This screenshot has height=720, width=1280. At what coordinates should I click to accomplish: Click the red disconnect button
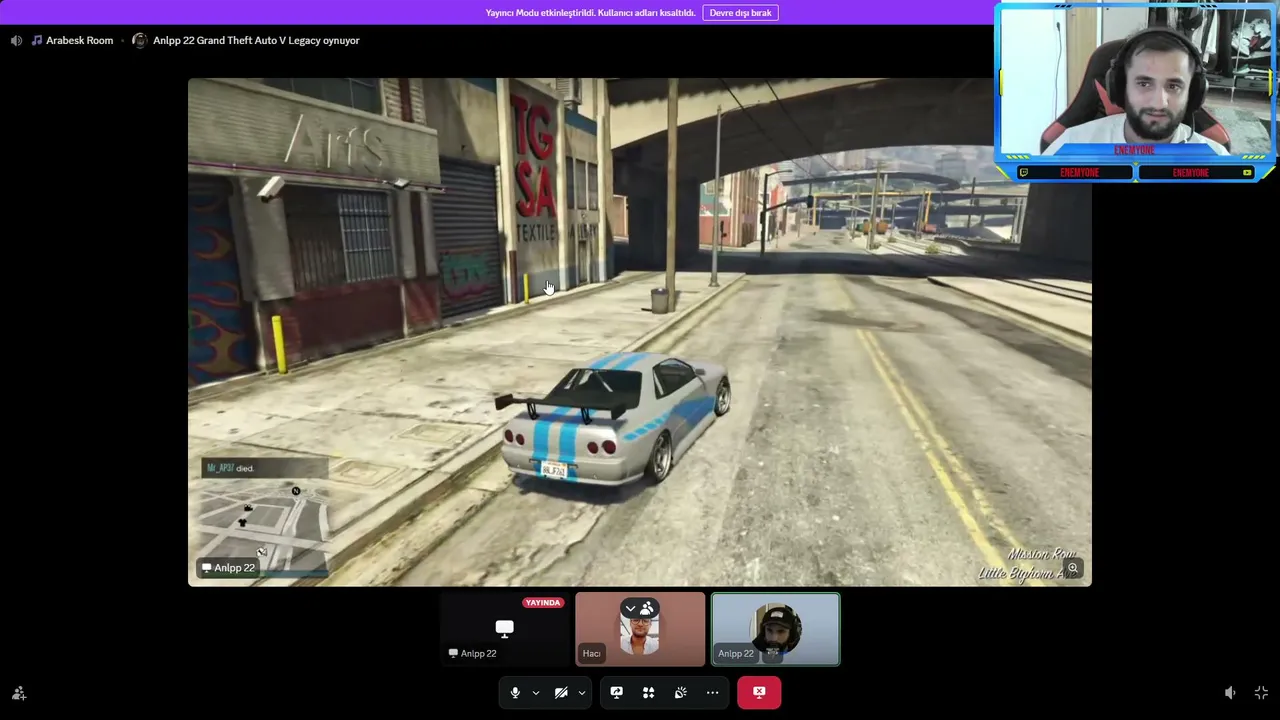point(759,692)
